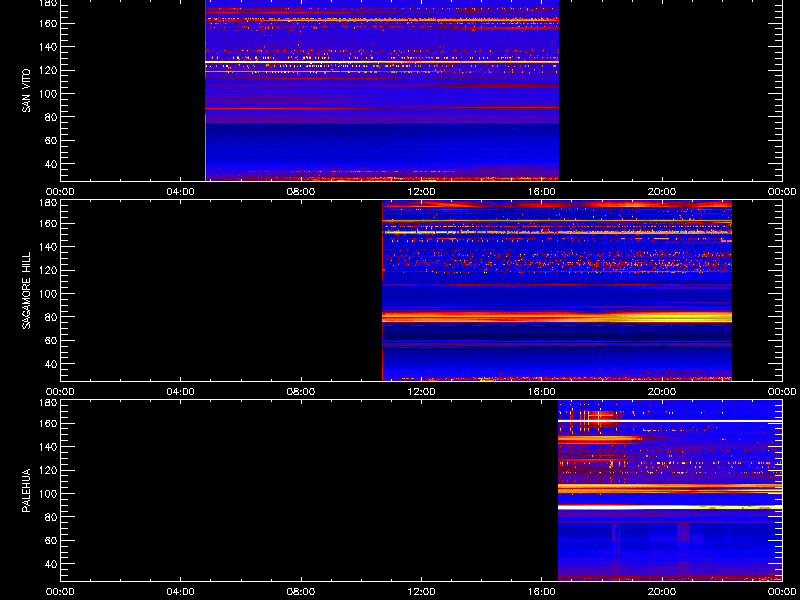Select the 40 tick label on PALEHUA axis
800x600 pixels.
click(52, 564)
